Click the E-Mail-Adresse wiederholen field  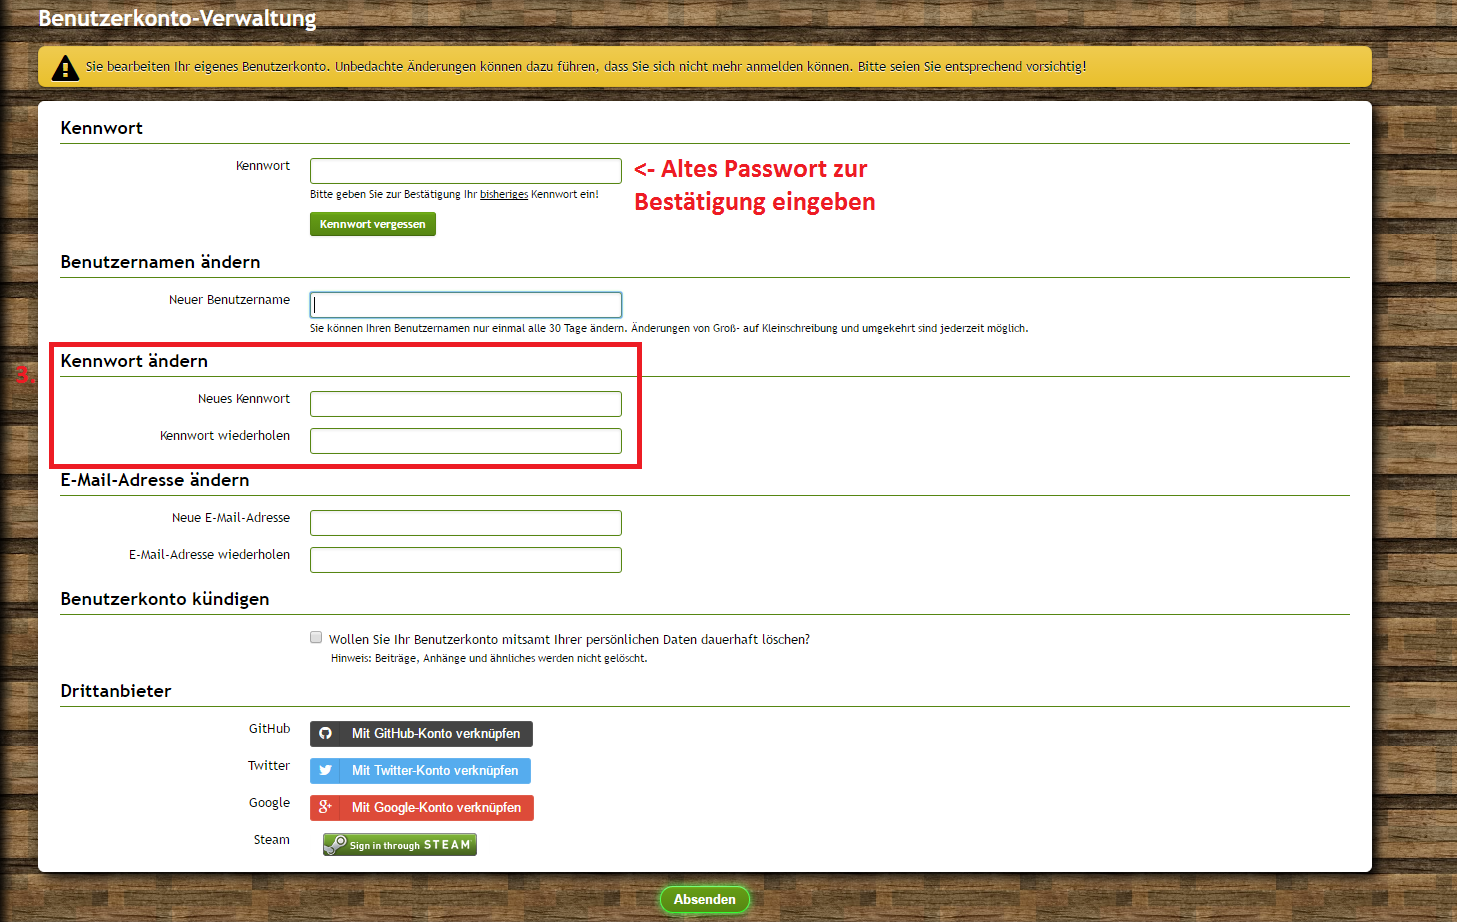[x=465, y=560]
